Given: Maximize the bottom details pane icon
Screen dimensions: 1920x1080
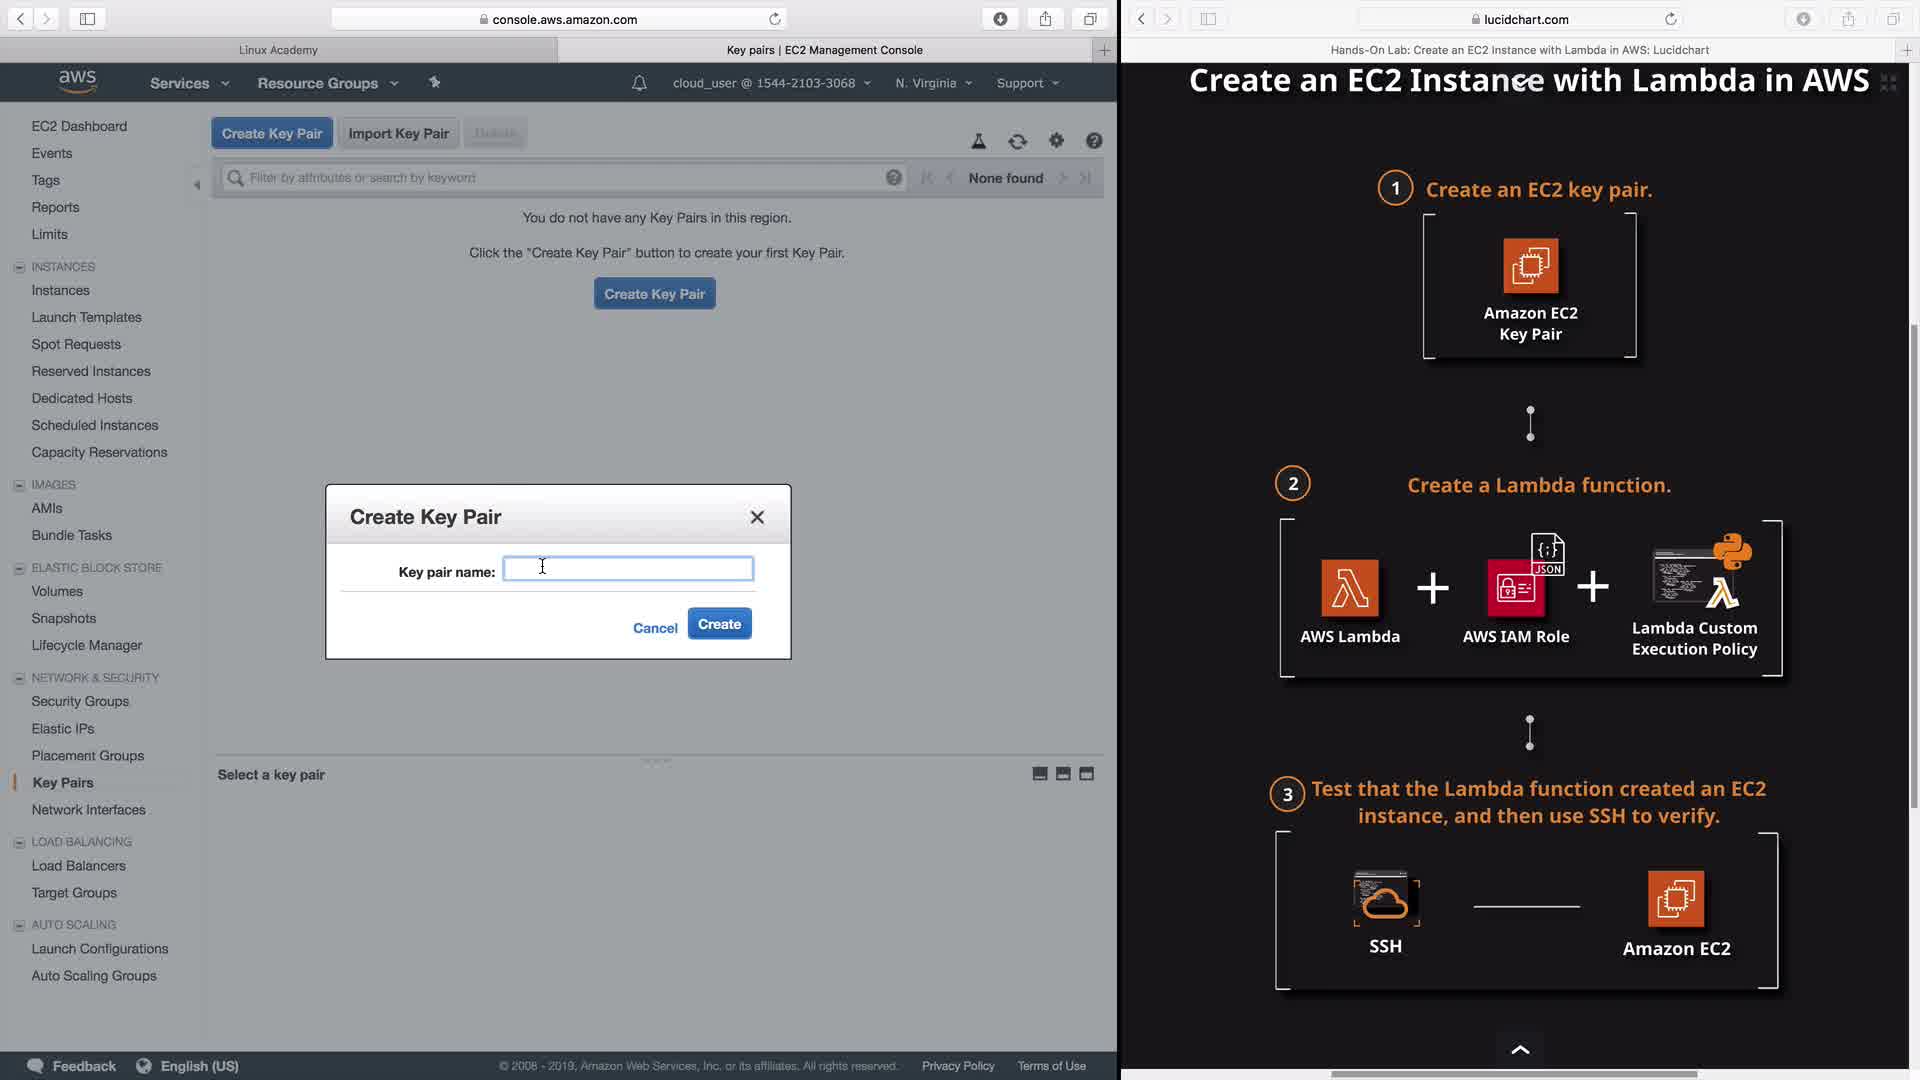Looking at the screenshot, I should (1086, 774).
